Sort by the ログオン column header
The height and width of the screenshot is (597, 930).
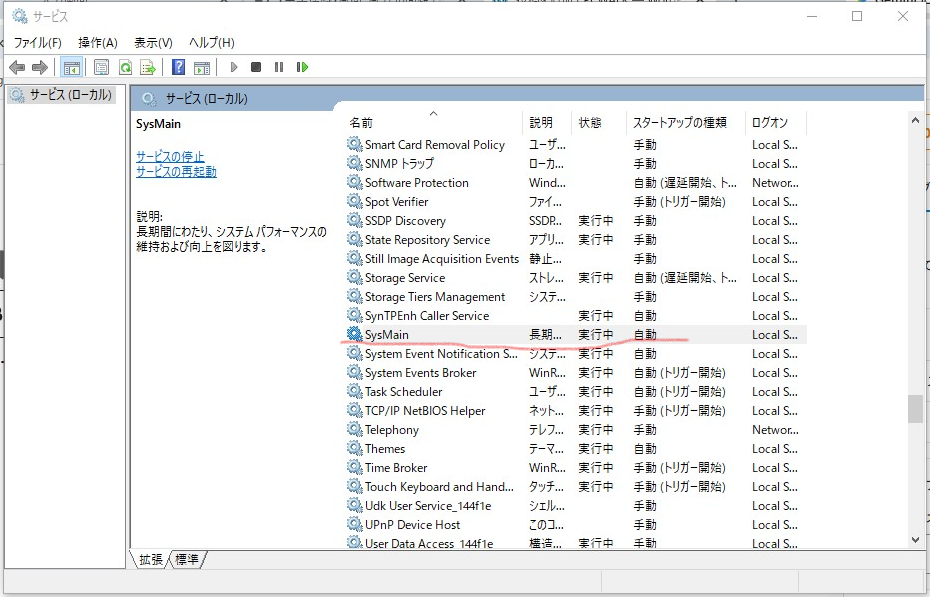pos(775,123)
